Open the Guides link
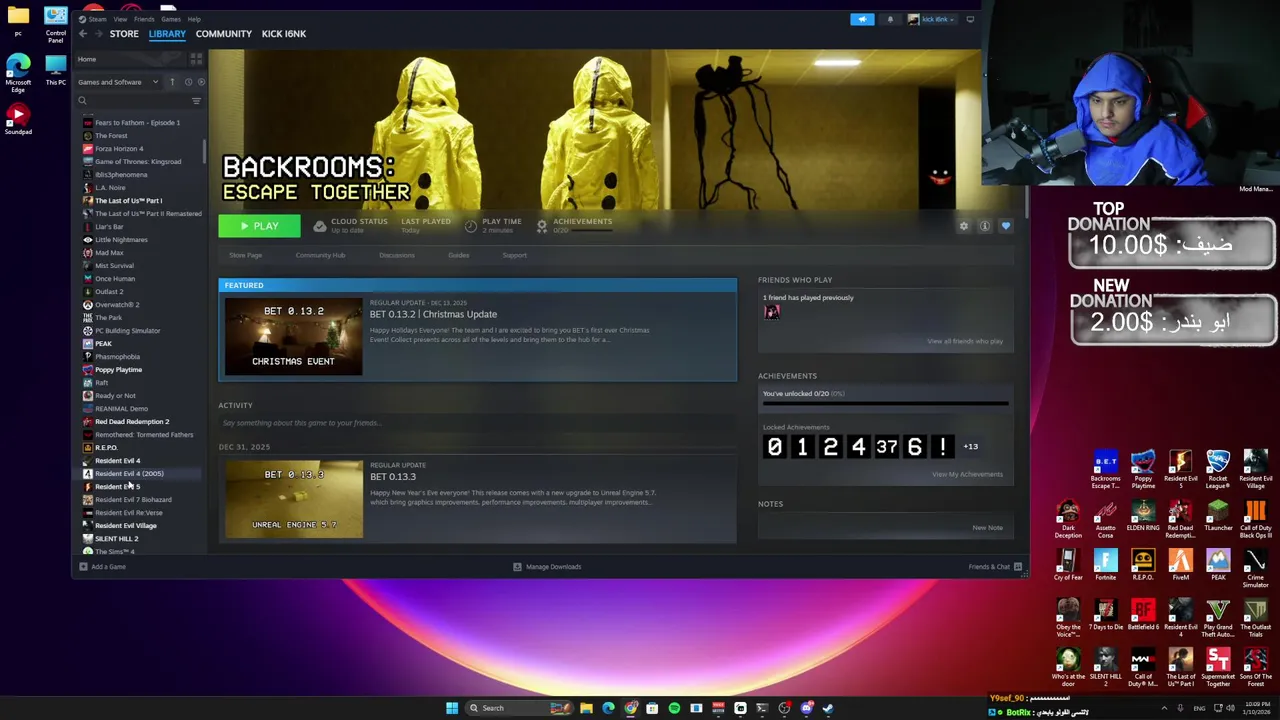 pos(459,255)
